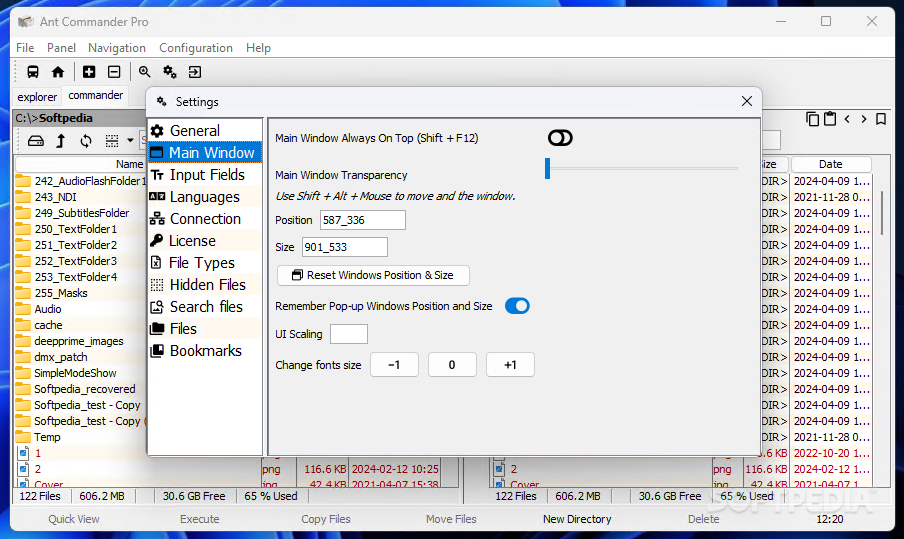Go up one directory in left panel
The height and width of the screenshot is (539, 904).
[61, 141]
